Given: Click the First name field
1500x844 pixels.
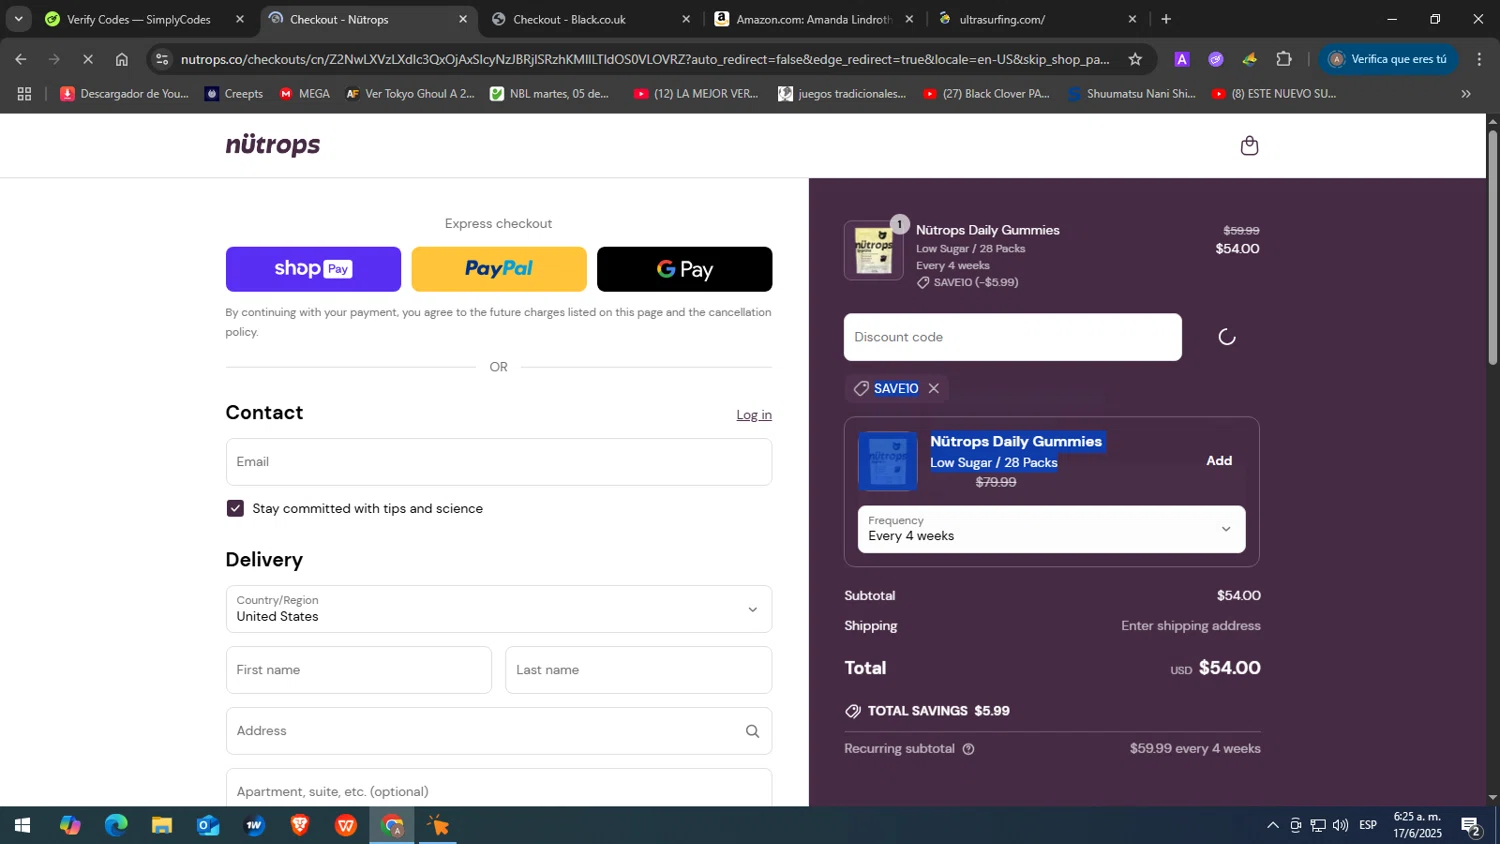Looking at the screenshot, I should pos(359,670).
